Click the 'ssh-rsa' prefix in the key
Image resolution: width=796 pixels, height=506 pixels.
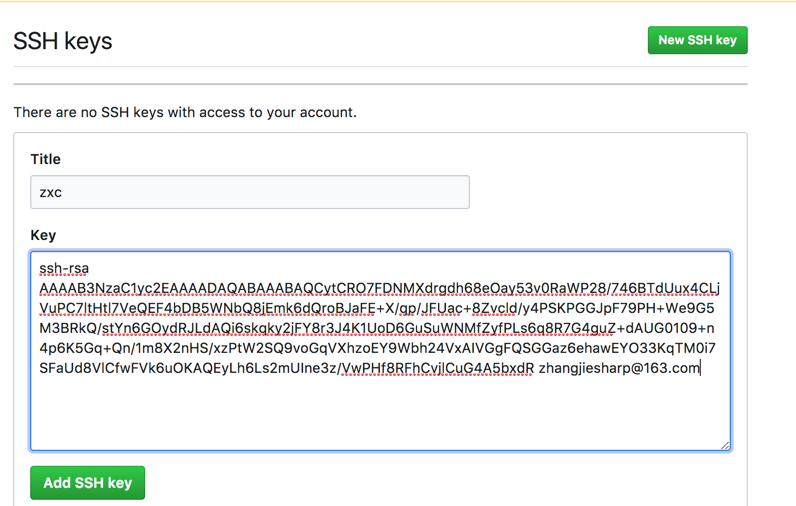[64, 268]
